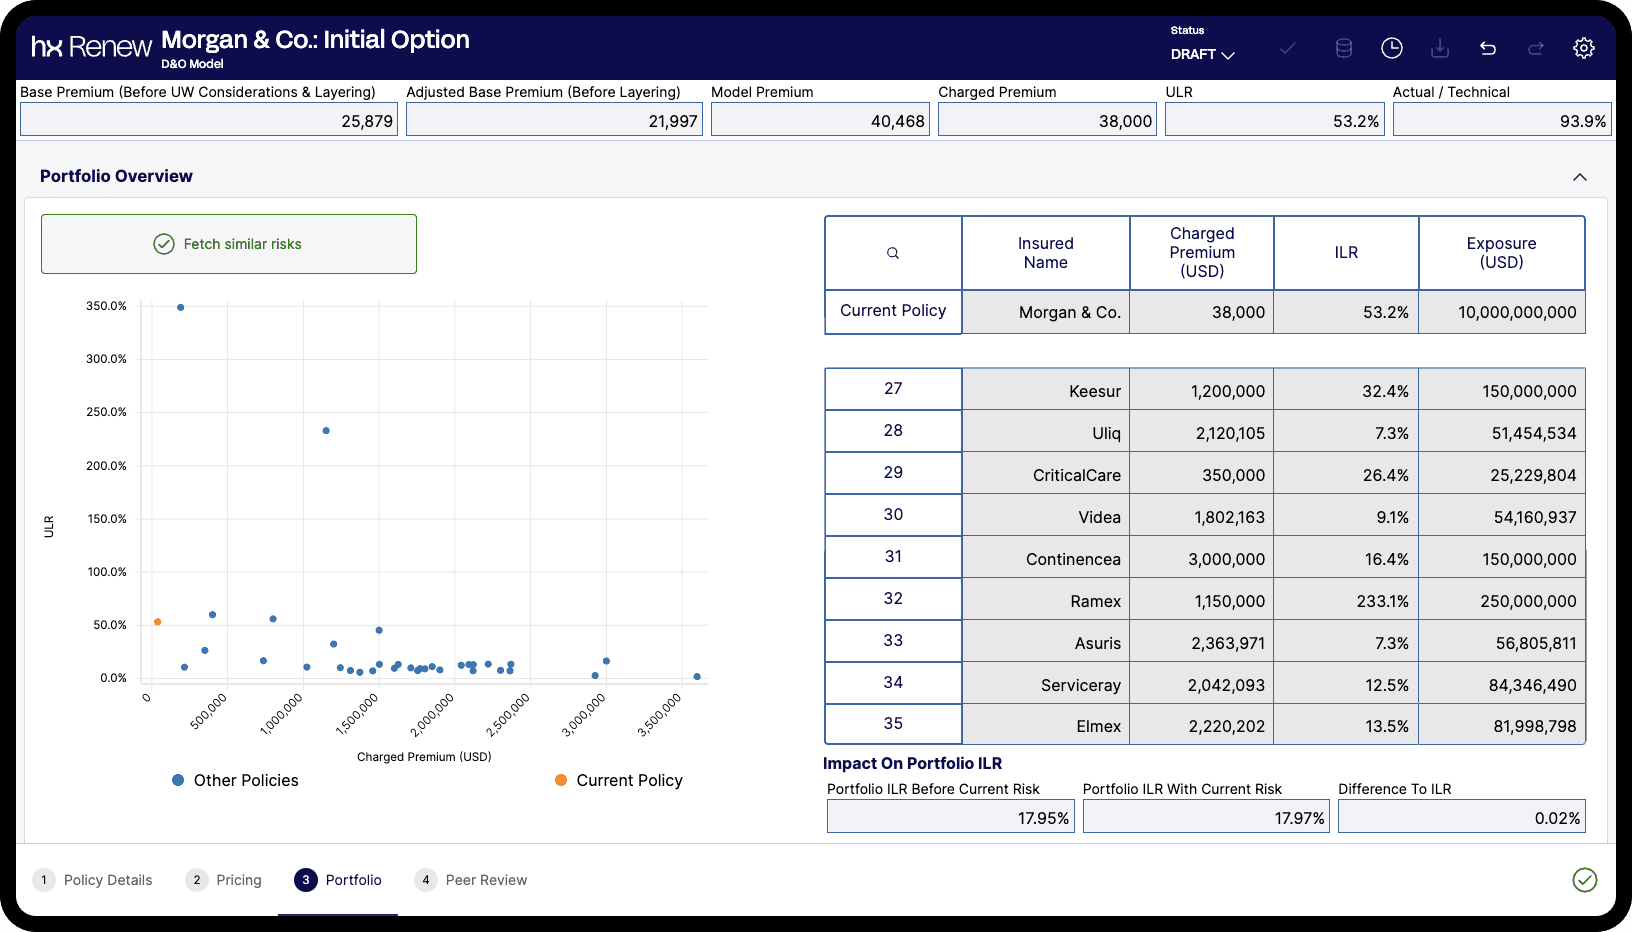Click the step 2 circle in the step bar
This screenshot has width=1632, height=932.
(x=197, y=880)
